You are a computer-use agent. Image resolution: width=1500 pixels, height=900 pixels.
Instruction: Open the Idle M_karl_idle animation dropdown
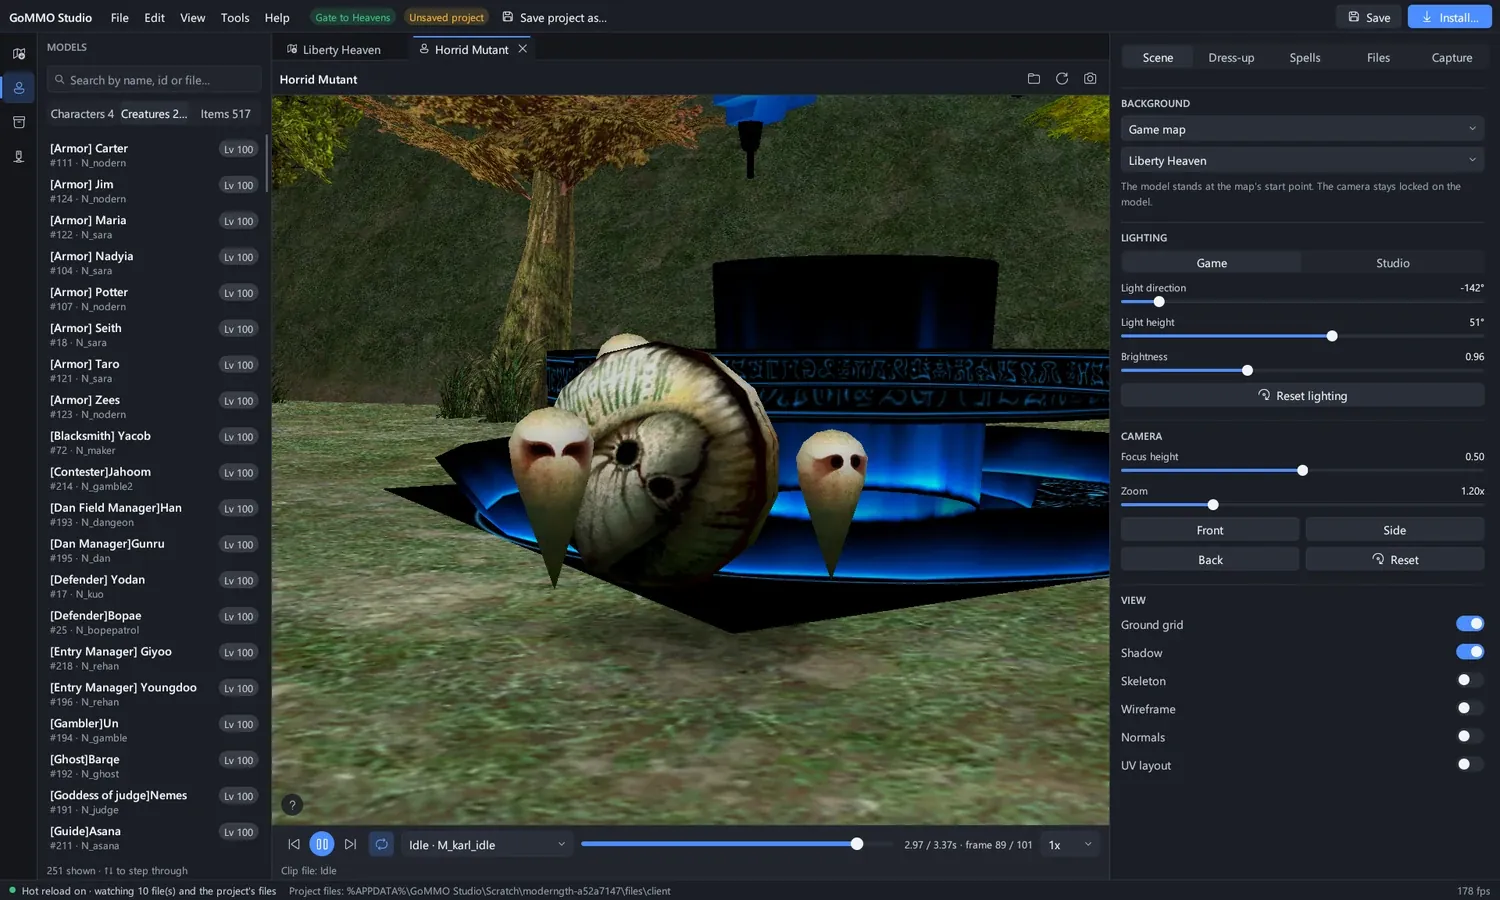coord(487,845)
